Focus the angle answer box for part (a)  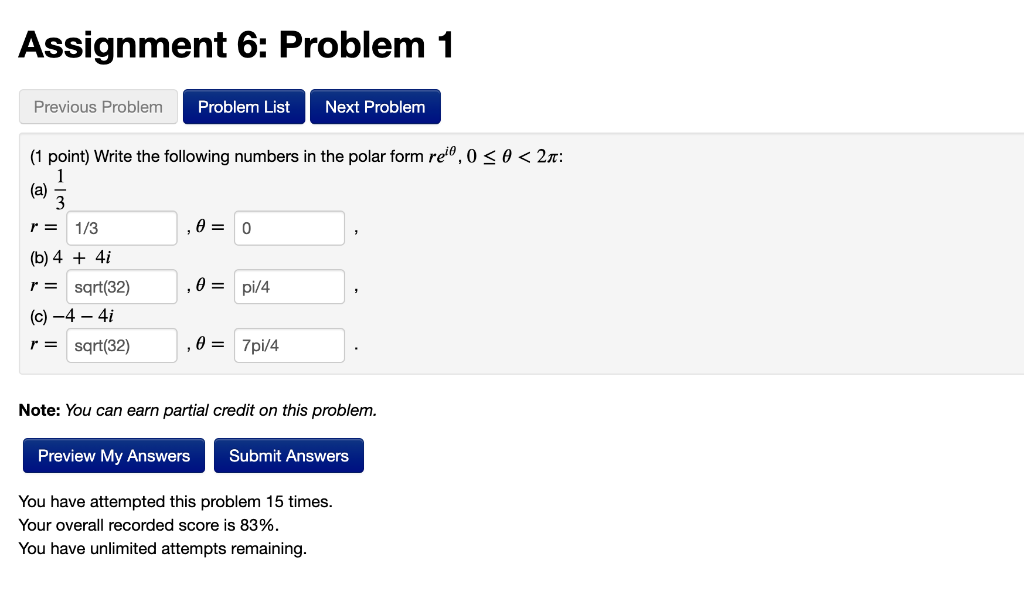coord(288,227)
